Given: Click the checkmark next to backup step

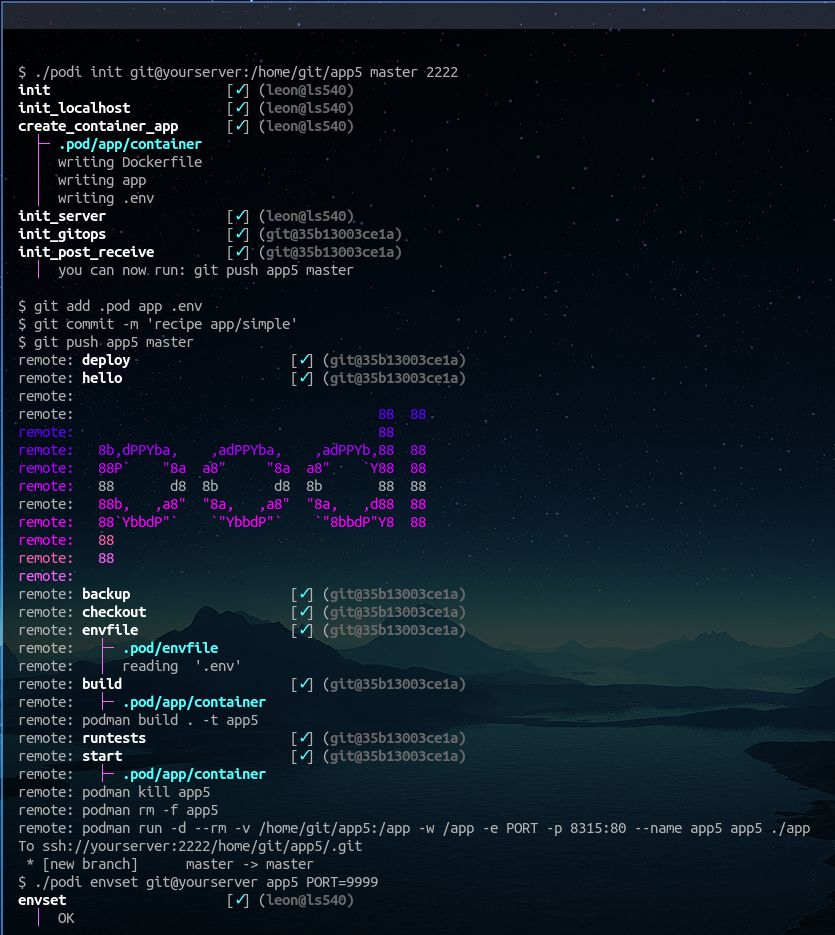Looking at the screenshot, I should click(x=305, y=594).
